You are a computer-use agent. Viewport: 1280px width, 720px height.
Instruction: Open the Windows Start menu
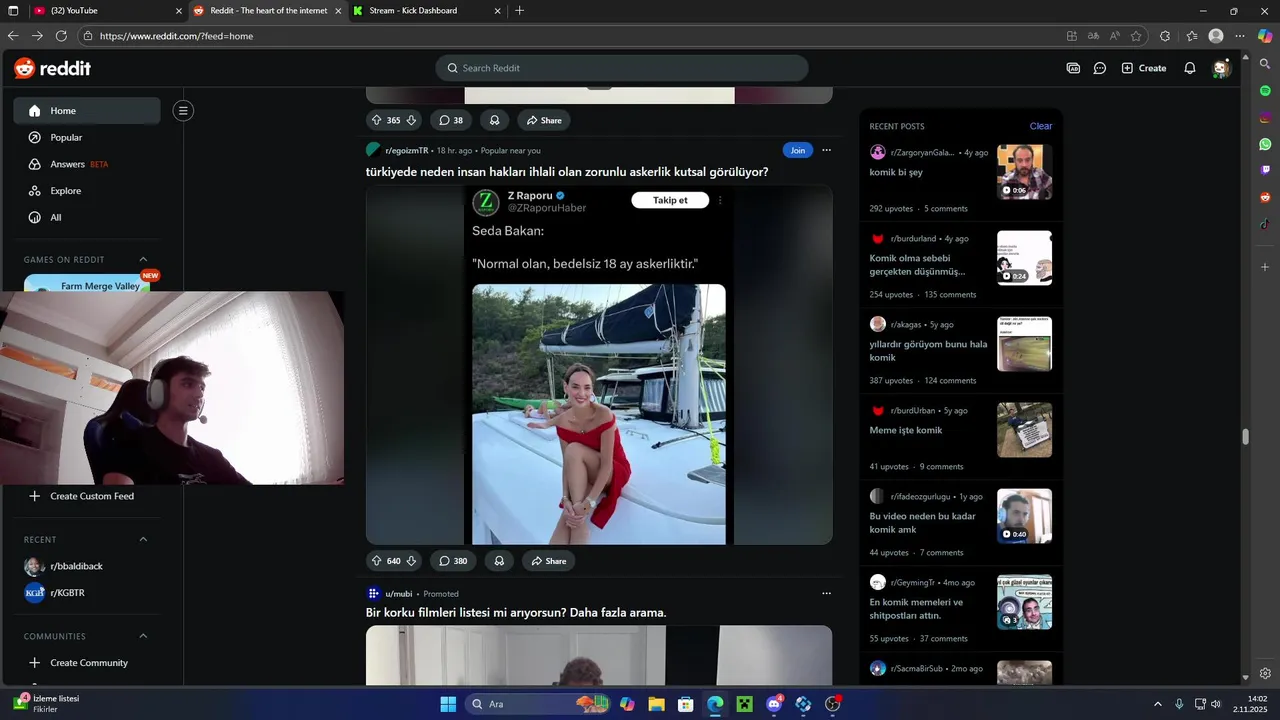[448, 704]
